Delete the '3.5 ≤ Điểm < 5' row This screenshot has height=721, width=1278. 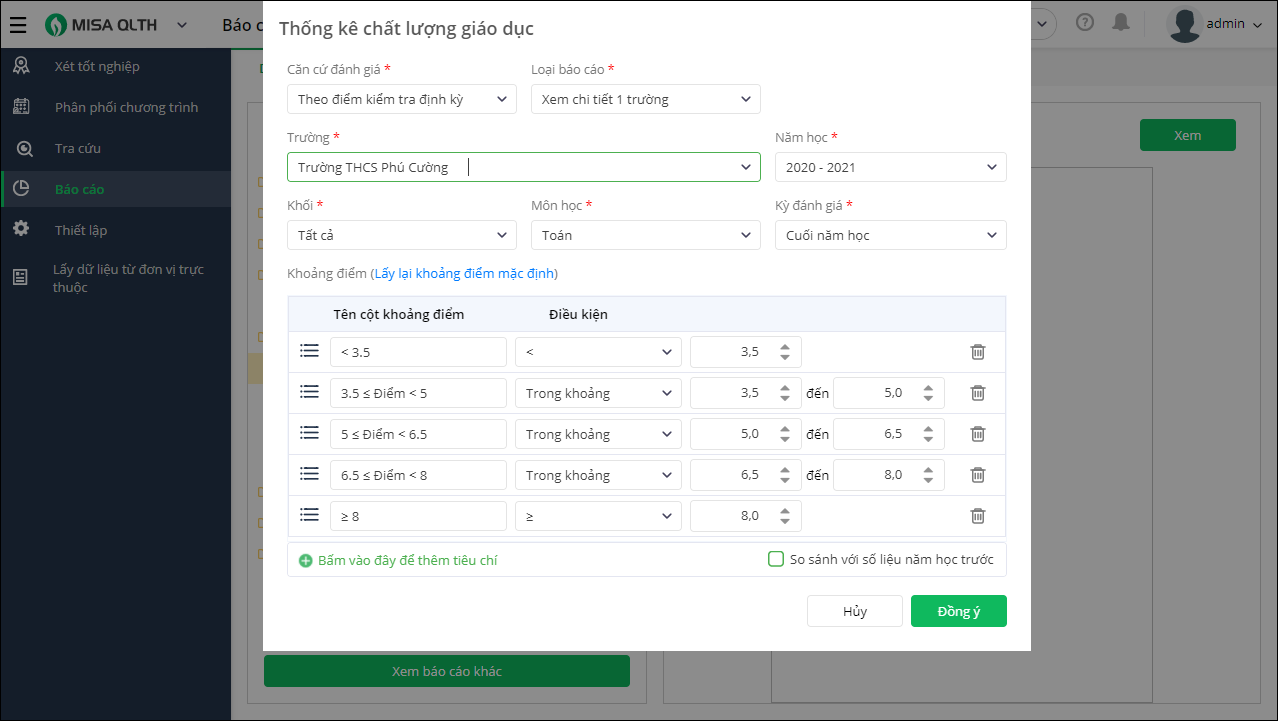(978, 393)
